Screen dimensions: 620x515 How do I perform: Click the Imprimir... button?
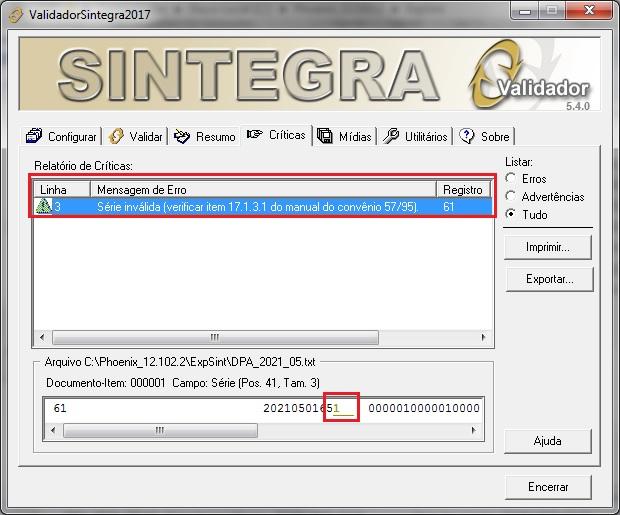coord(548,247)
